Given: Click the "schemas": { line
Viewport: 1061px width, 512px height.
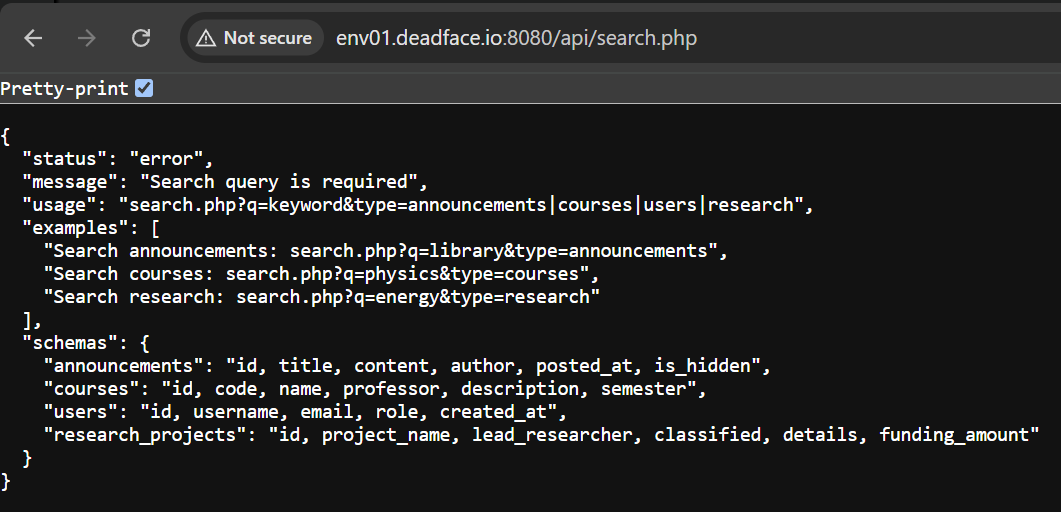Looking at the screenshot, I should (86, 343).
